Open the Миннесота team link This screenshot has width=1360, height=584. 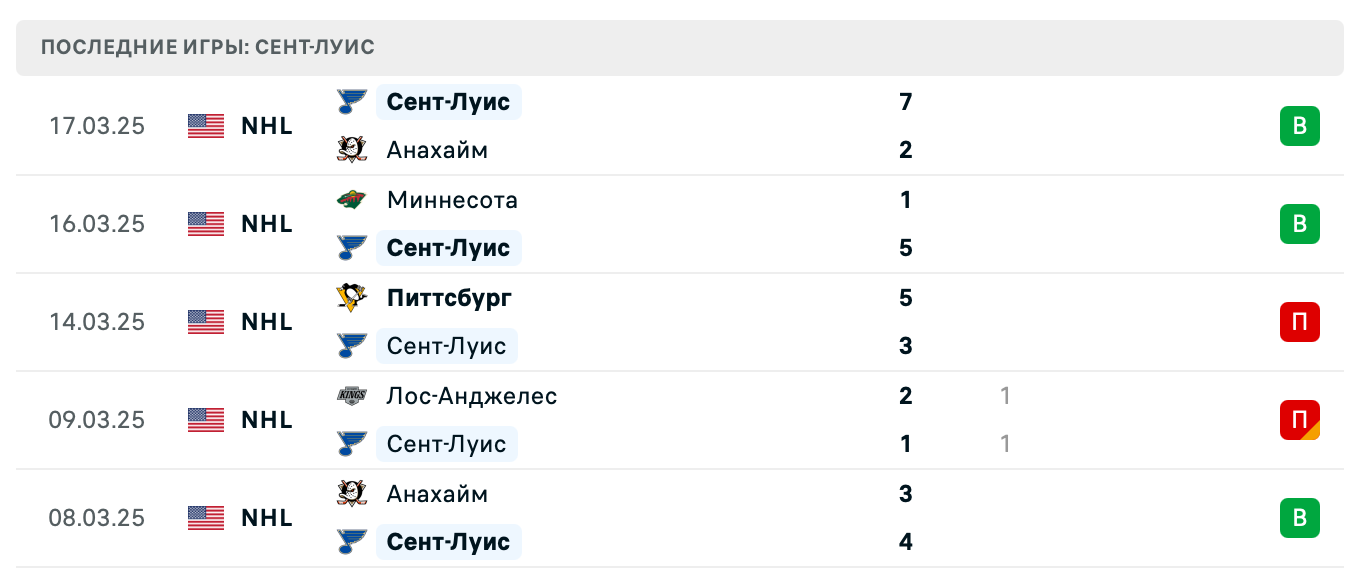452,200
